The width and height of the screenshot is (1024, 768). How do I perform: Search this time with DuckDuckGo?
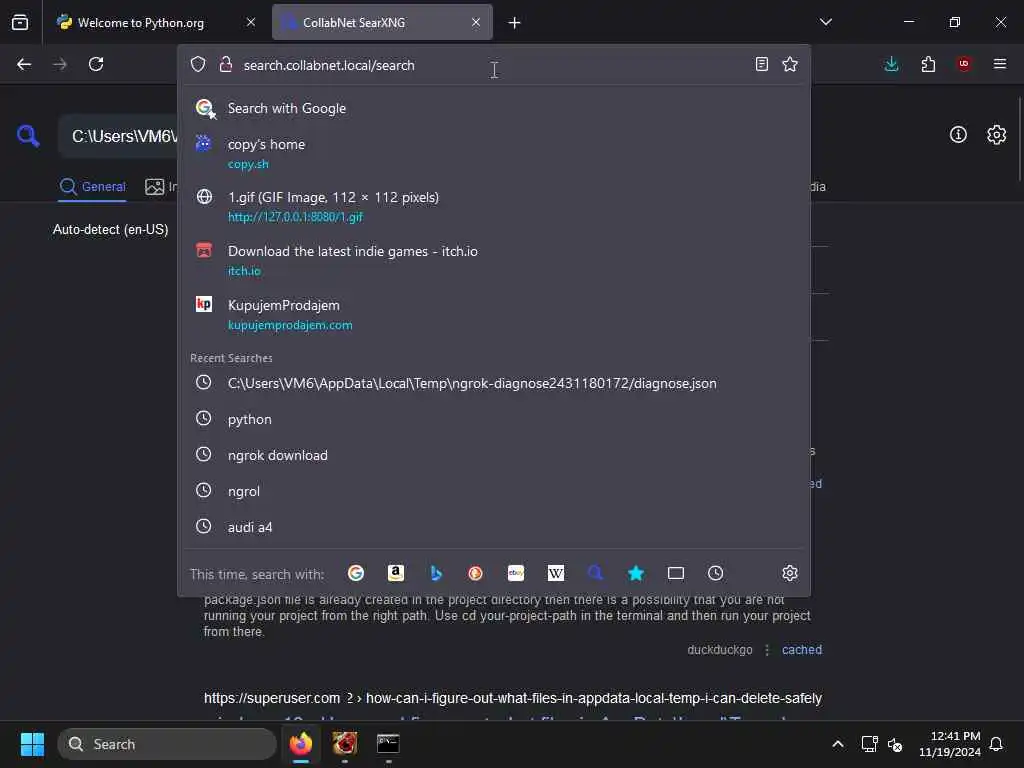click(x=475, y=573)
